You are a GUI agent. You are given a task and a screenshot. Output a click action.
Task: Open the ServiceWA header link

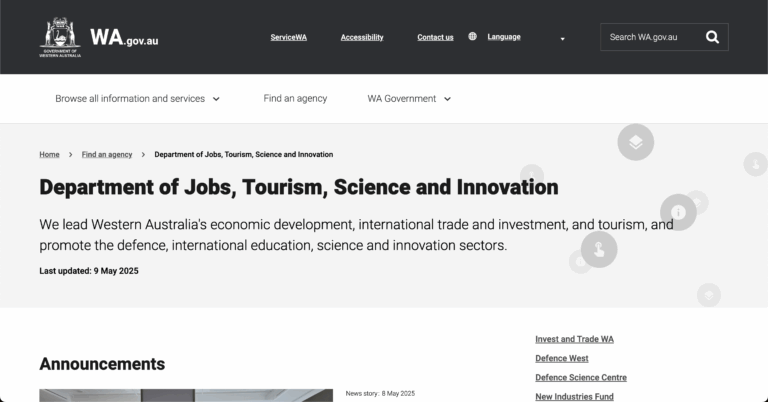point(288,37)
